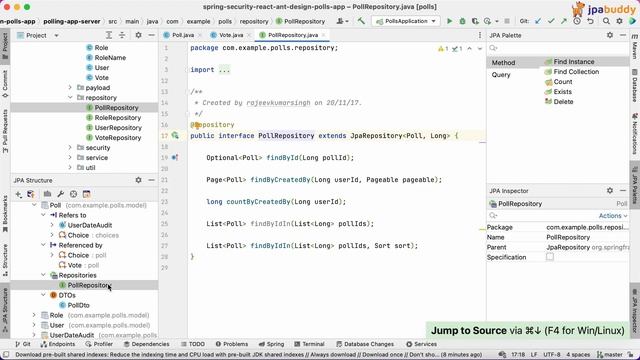Start debugging with the bug icon

462,21
